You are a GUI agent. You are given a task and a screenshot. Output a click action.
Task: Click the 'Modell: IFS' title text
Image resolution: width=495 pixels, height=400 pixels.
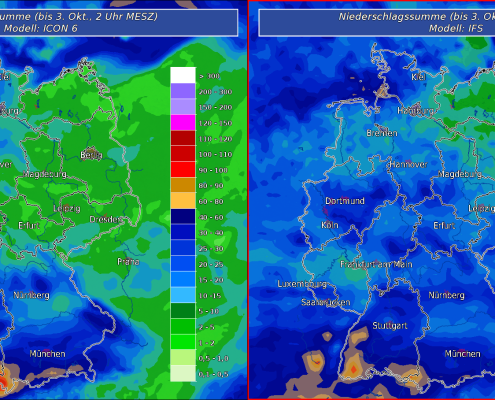point(456,29)
